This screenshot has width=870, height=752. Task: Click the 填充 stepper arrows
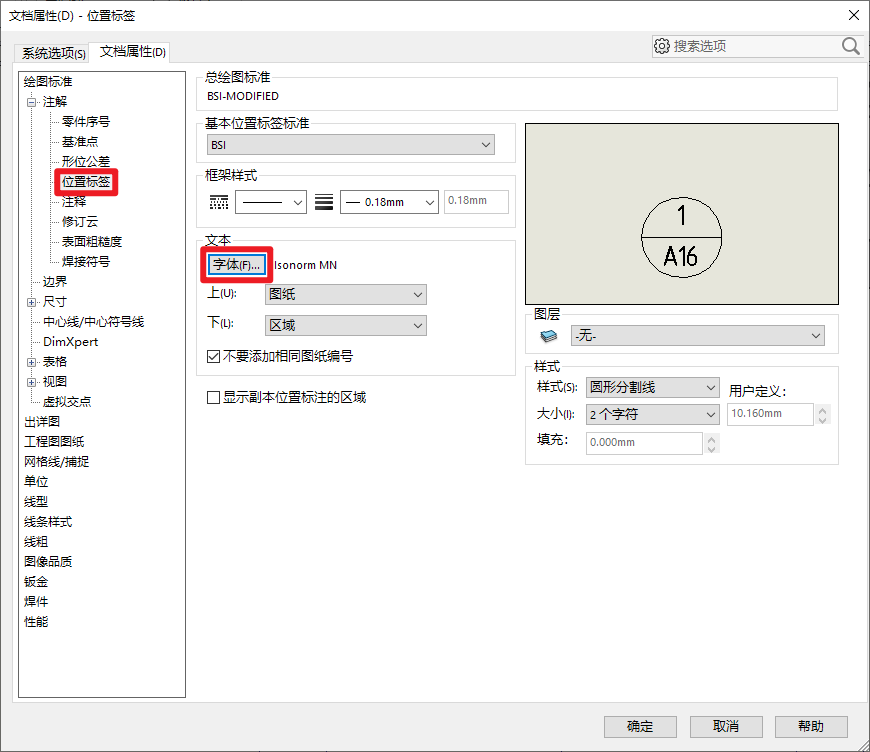pyautogui.click(x=711, y=443)
